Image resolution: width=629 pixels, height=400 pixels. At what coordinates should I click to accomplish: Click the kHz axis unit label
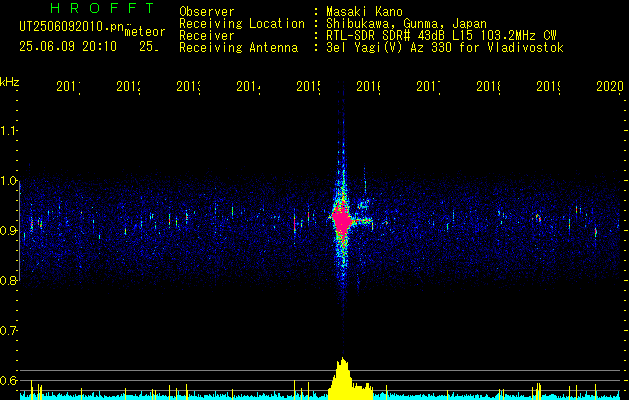10,82
